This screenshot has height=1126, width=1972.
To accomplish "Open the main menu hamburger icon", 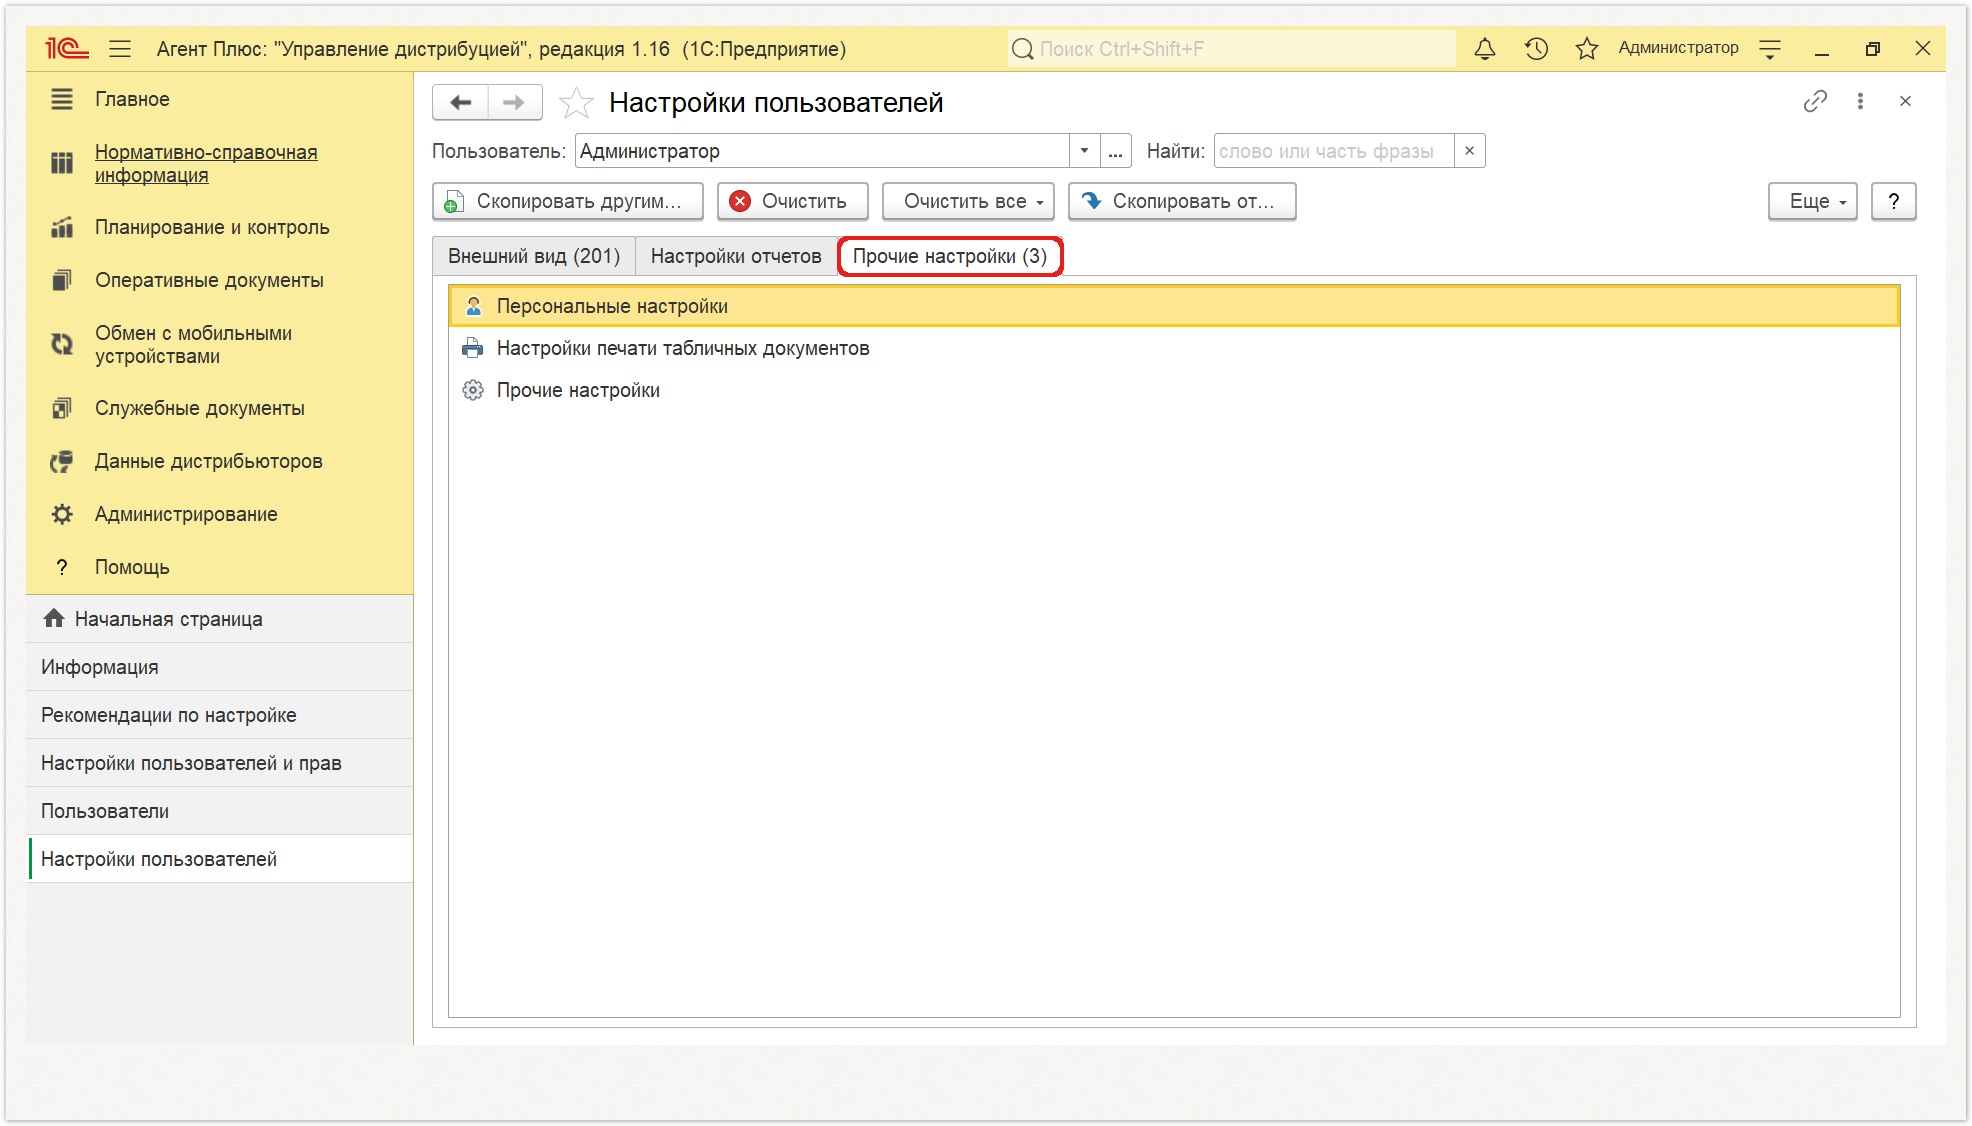I will point(120,48).
